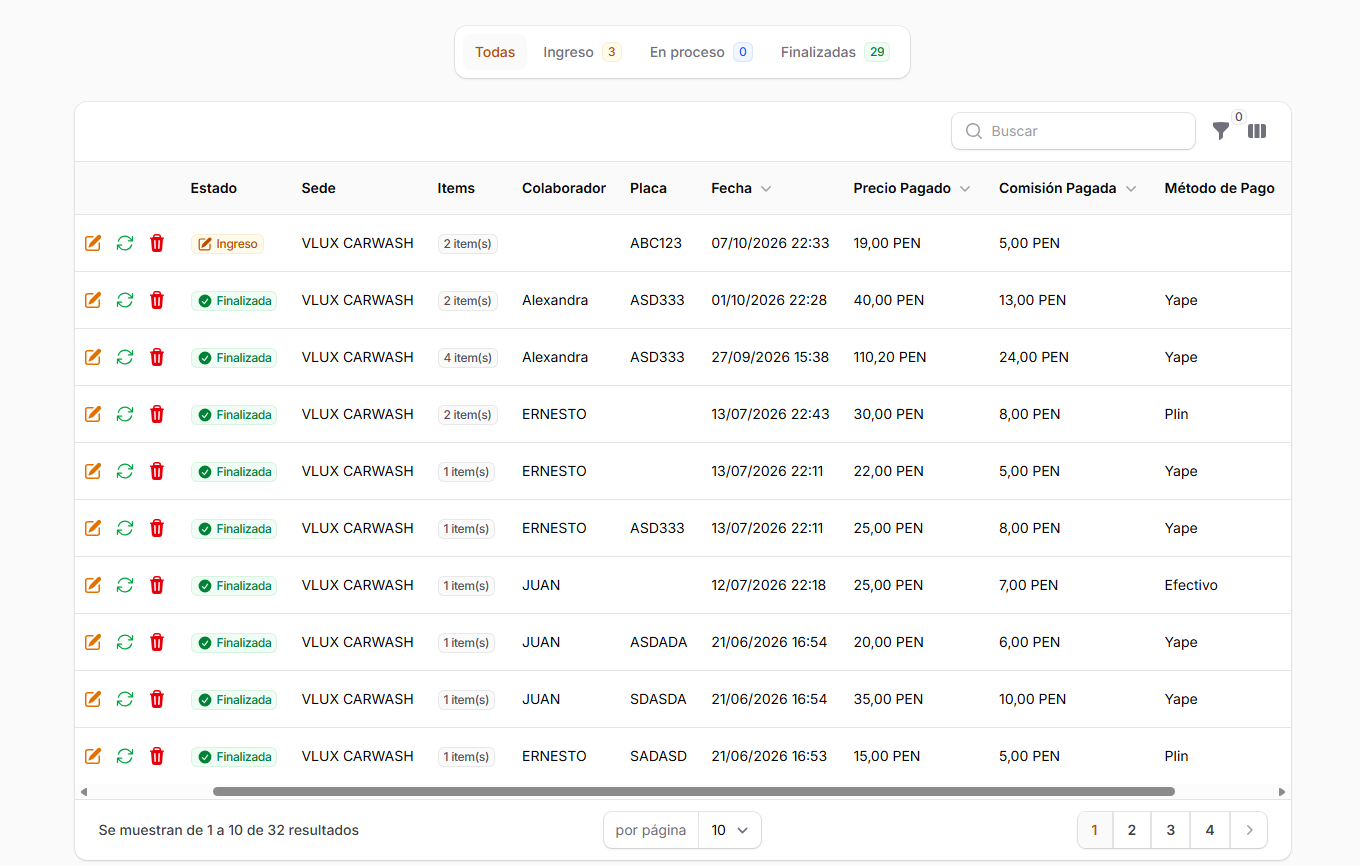Viewport: 1360px width, 866px height.
Task: Change status of the ASDADA order
Action: (x=125, y=642)
